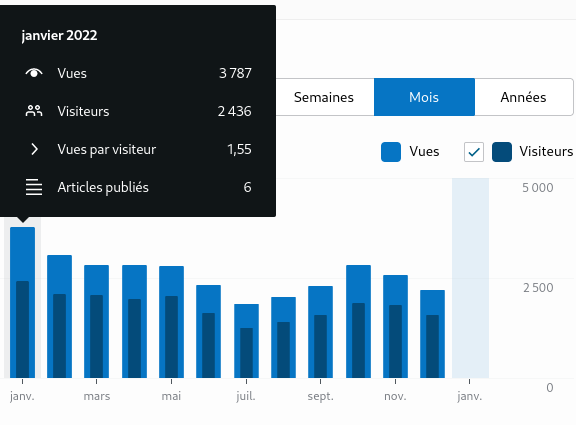Click the sept. bar in the chart
Viewport: 576px width, 425px height.
point(321,332)
